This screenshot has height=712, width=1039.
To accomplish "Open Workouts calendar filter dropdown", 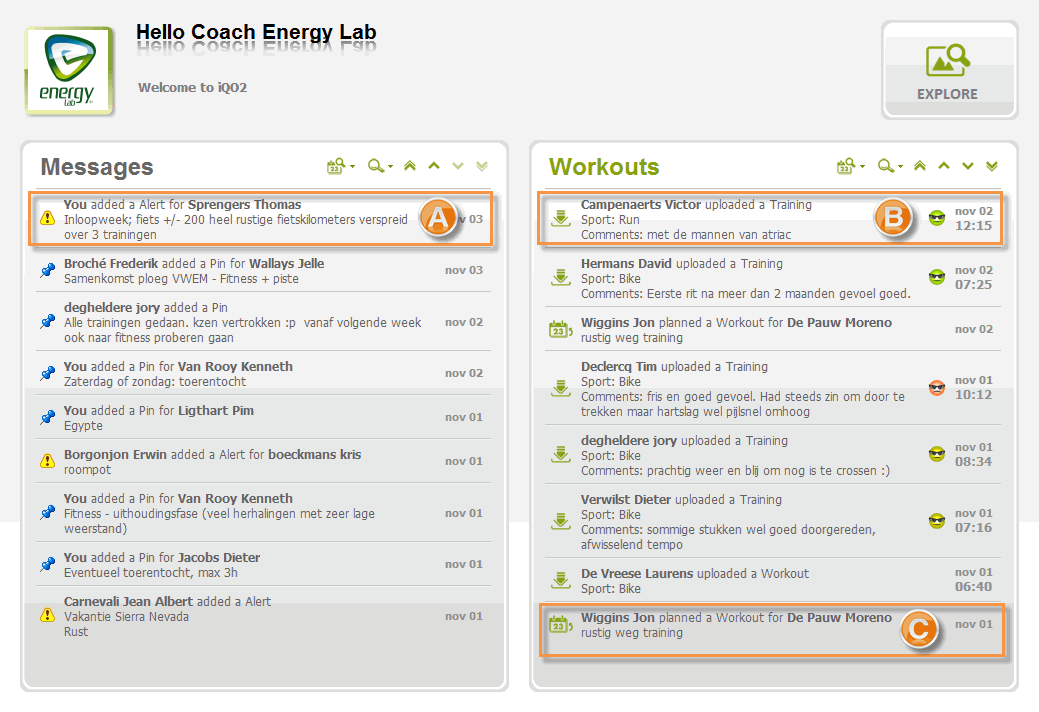I will pos(851,166).
